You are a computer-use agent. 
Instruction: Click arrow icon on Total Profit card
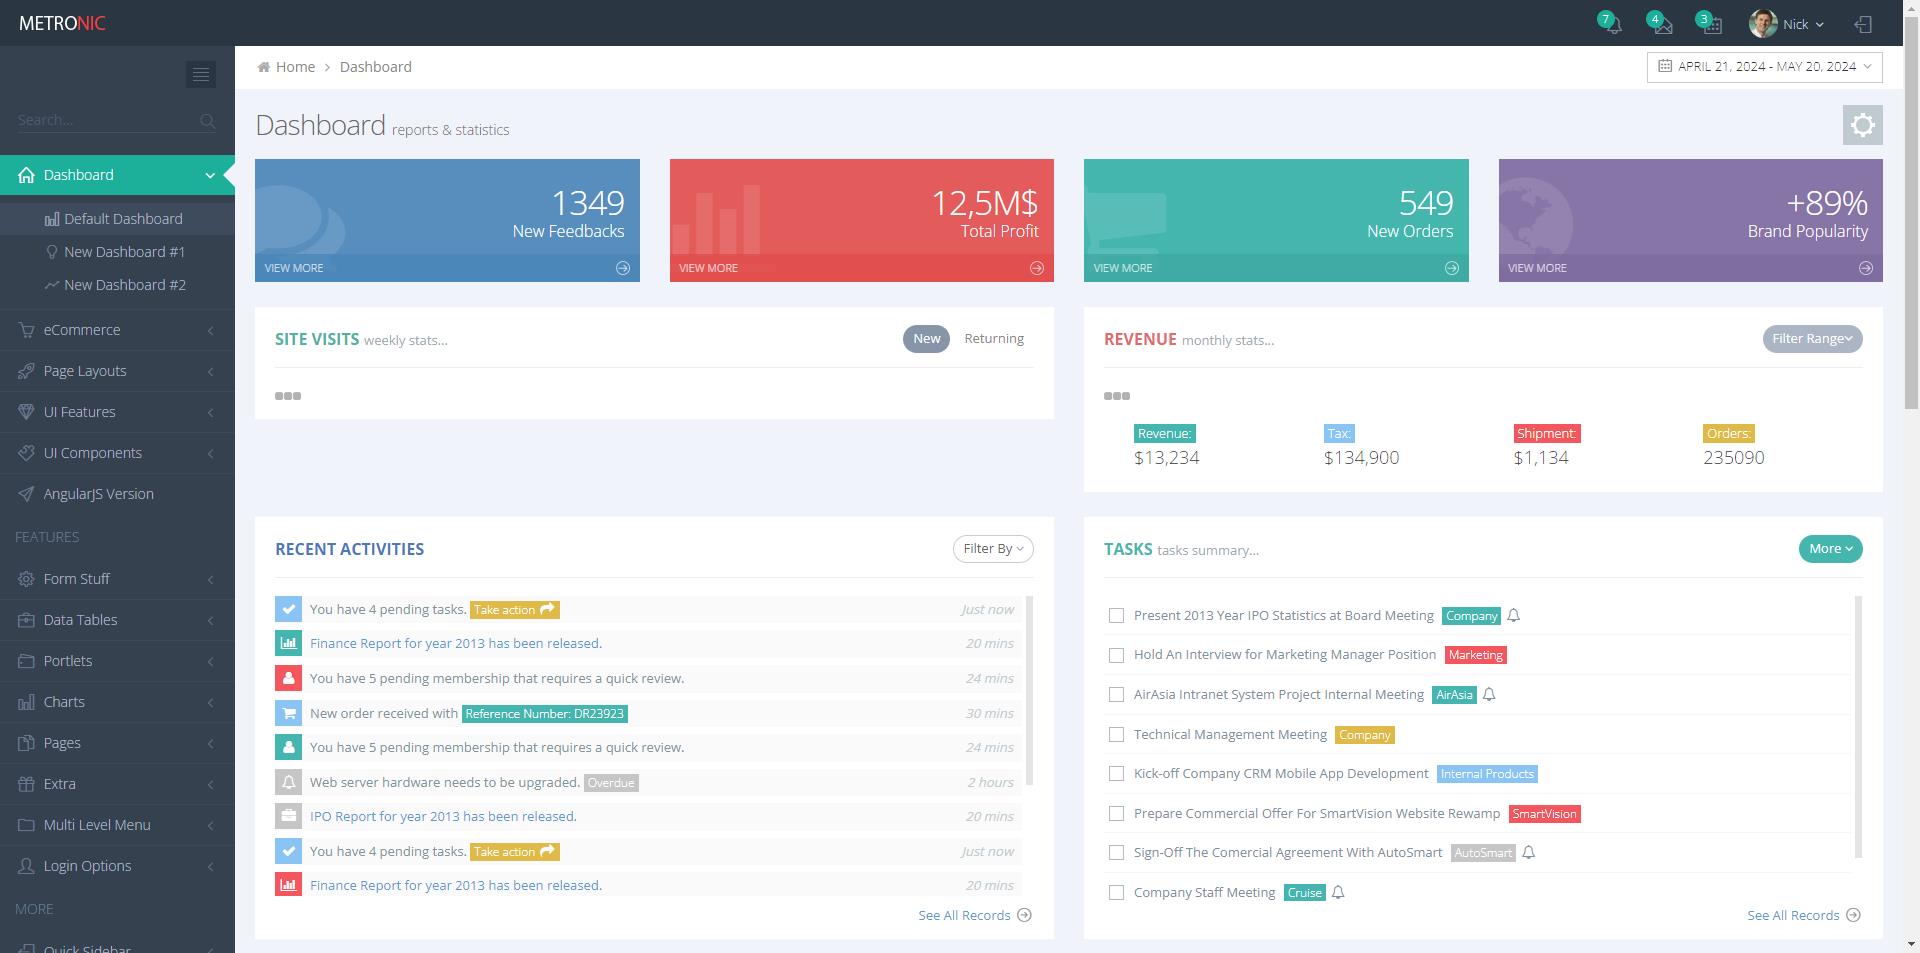pyautogui.click(x=1037, y=268)
